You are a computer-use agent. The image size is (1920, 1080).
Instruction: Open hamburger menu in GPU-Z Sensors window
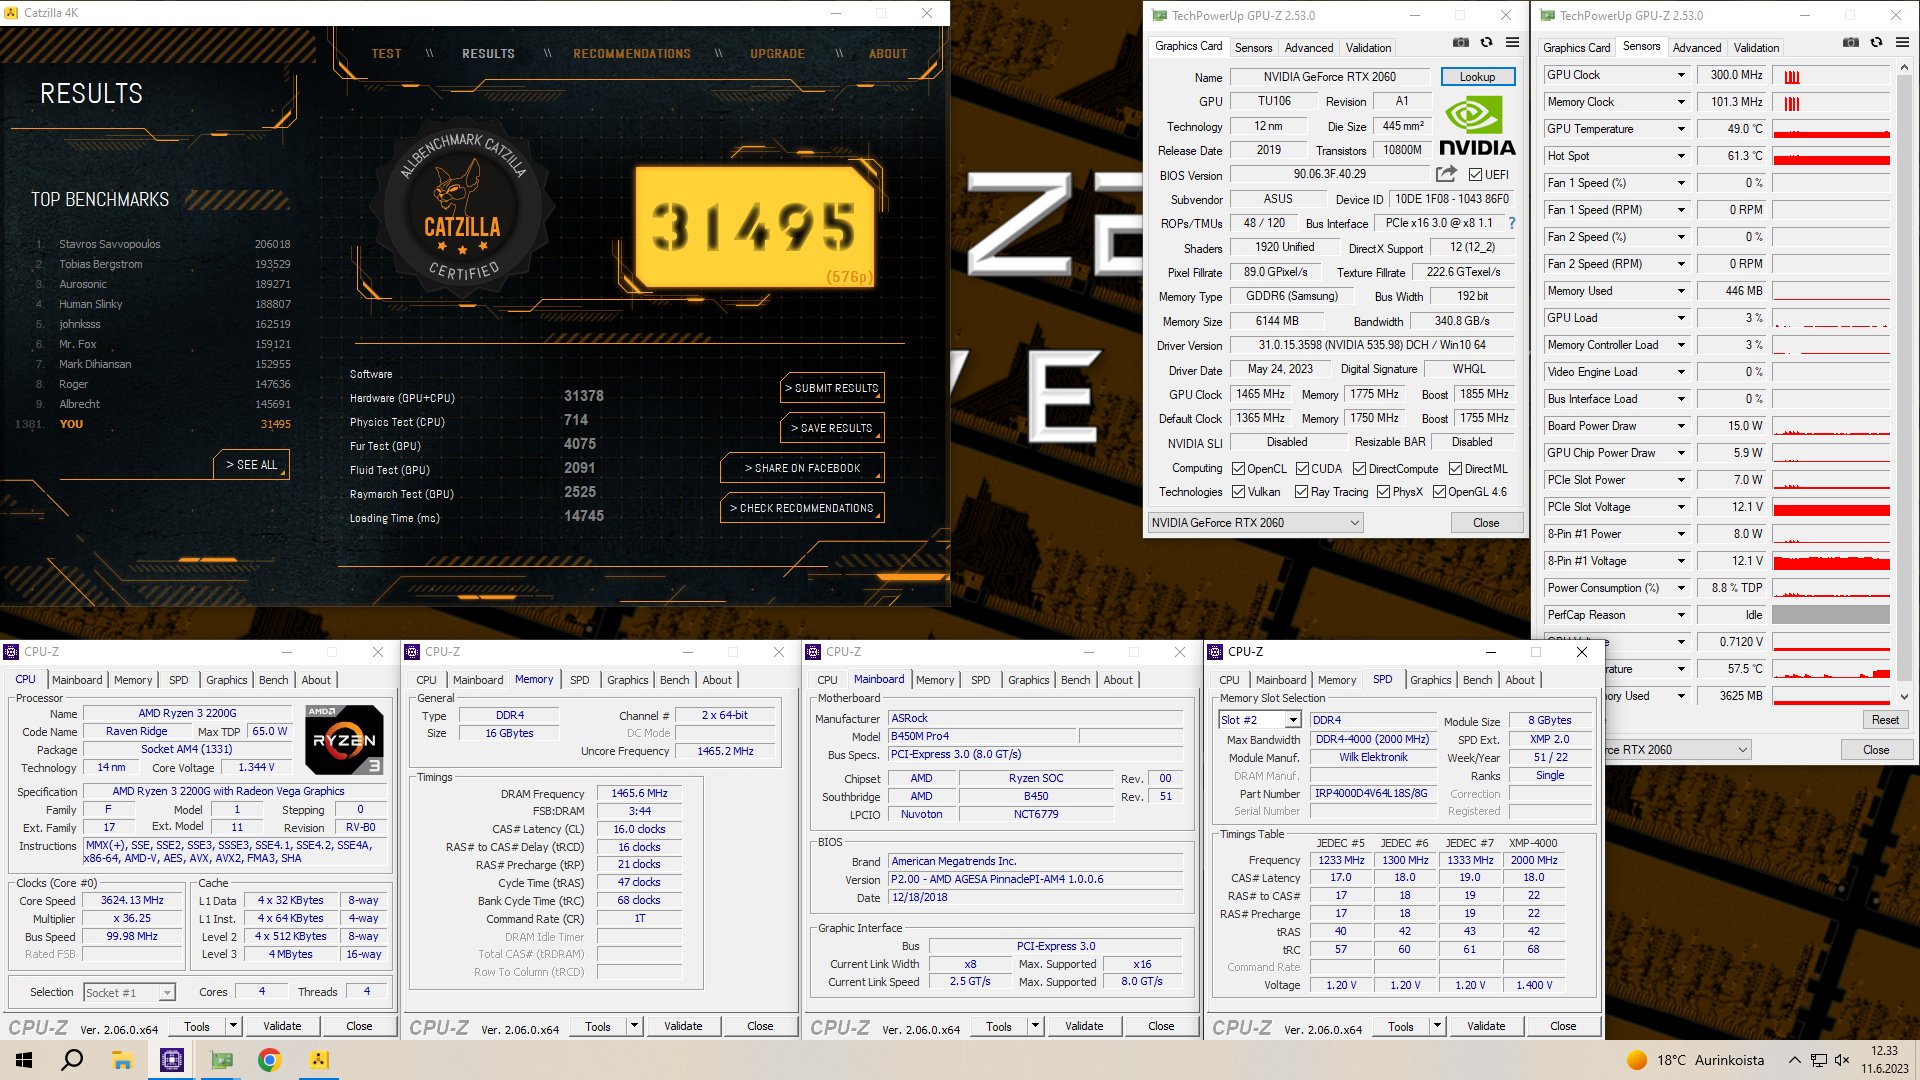coord(1902,43)
